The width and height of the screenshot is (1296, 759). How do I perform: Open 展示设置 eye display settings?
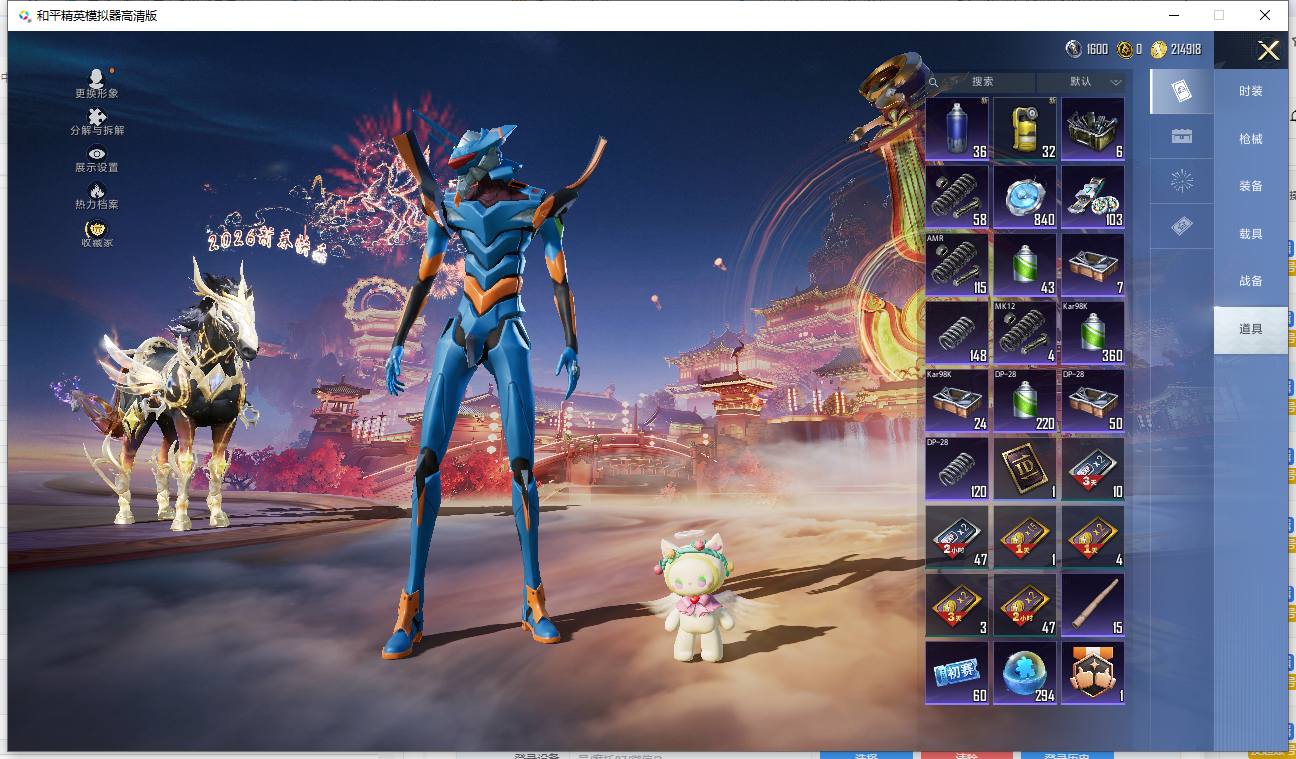click(97, 159)
